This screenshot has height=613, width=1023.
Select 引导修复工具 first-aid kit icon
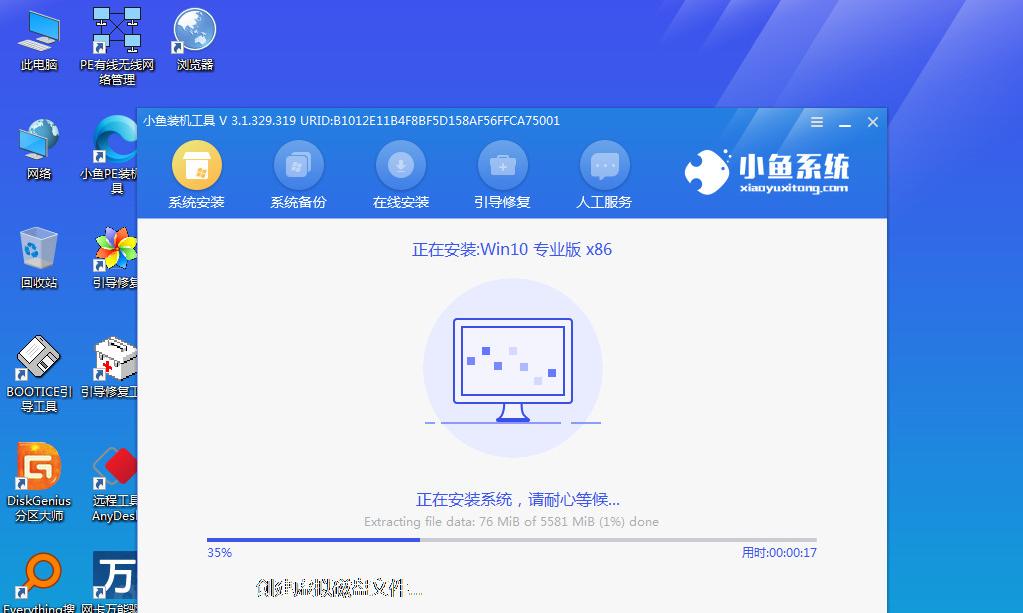[x=112, y=367]
